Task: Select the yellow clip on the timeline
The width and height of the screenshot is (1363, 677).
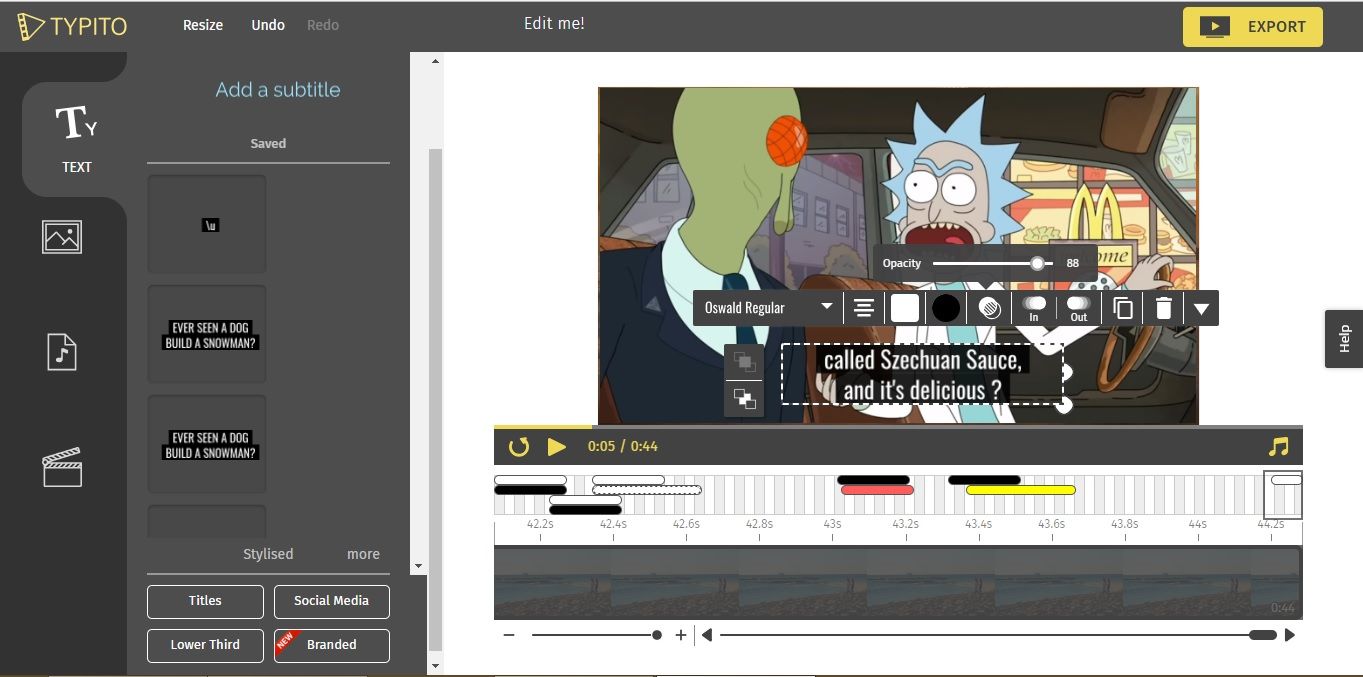Action: [x=1020, y=490]
